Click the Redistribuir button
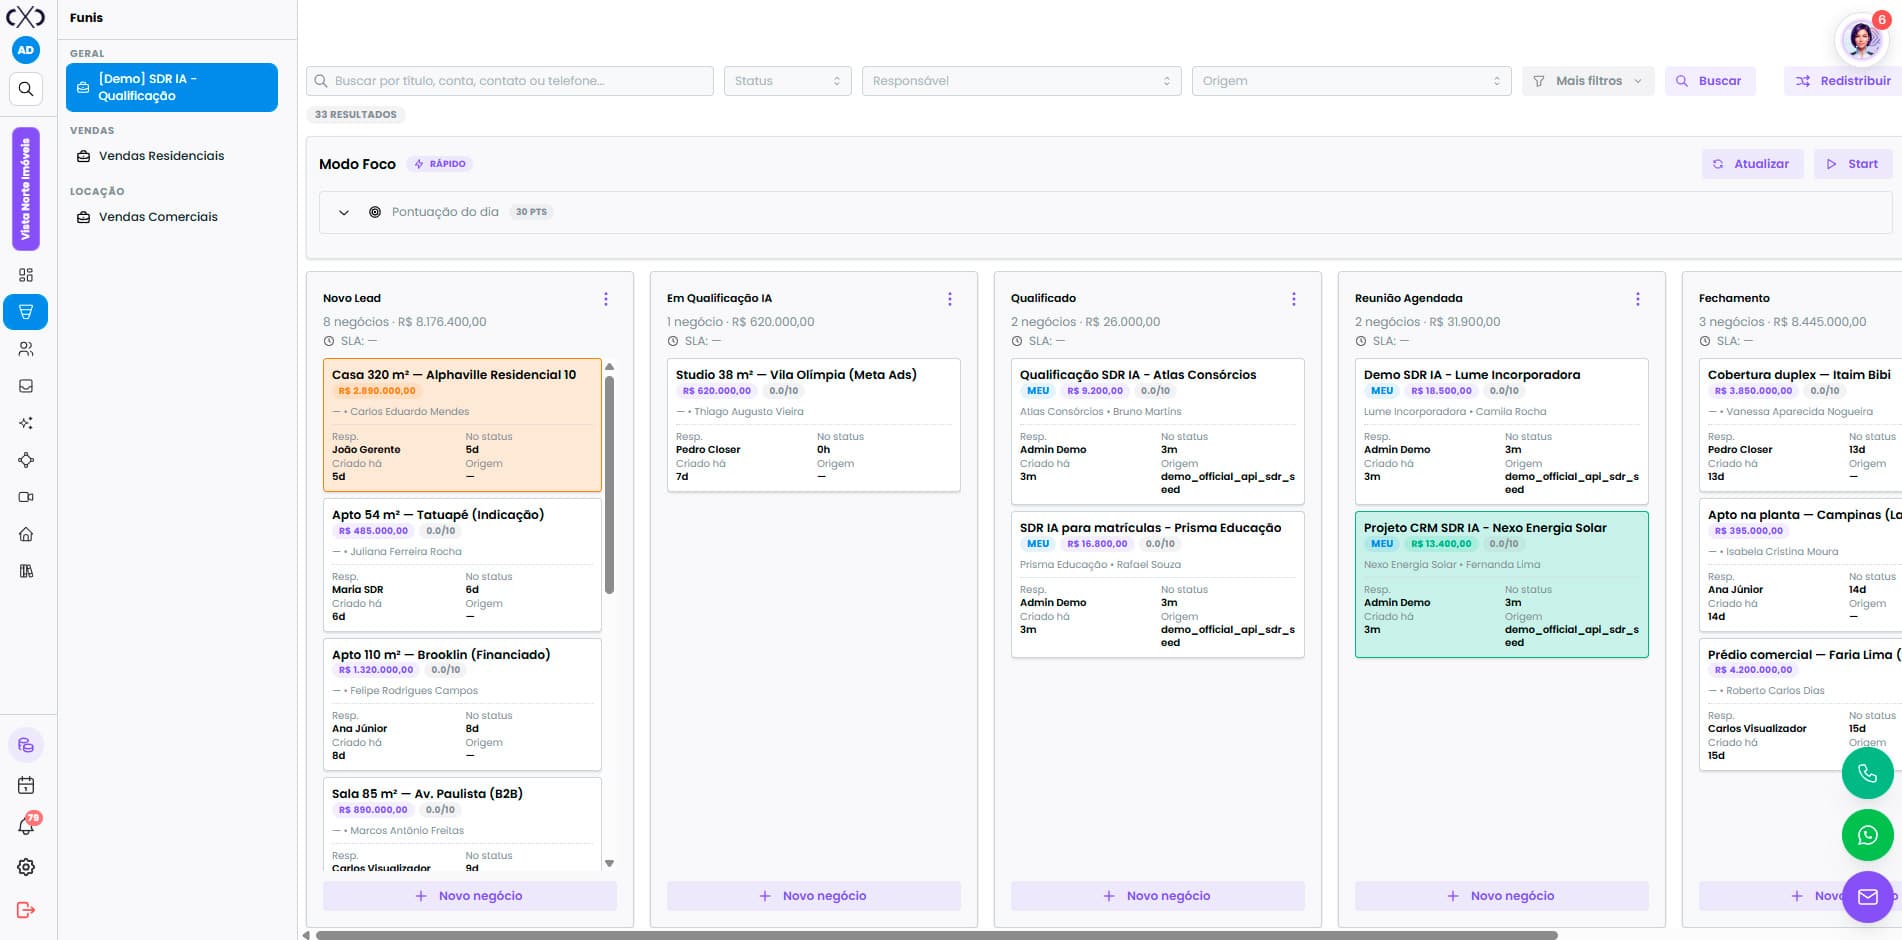This screenshot has width=1902, height=940. click(1843, 81)
